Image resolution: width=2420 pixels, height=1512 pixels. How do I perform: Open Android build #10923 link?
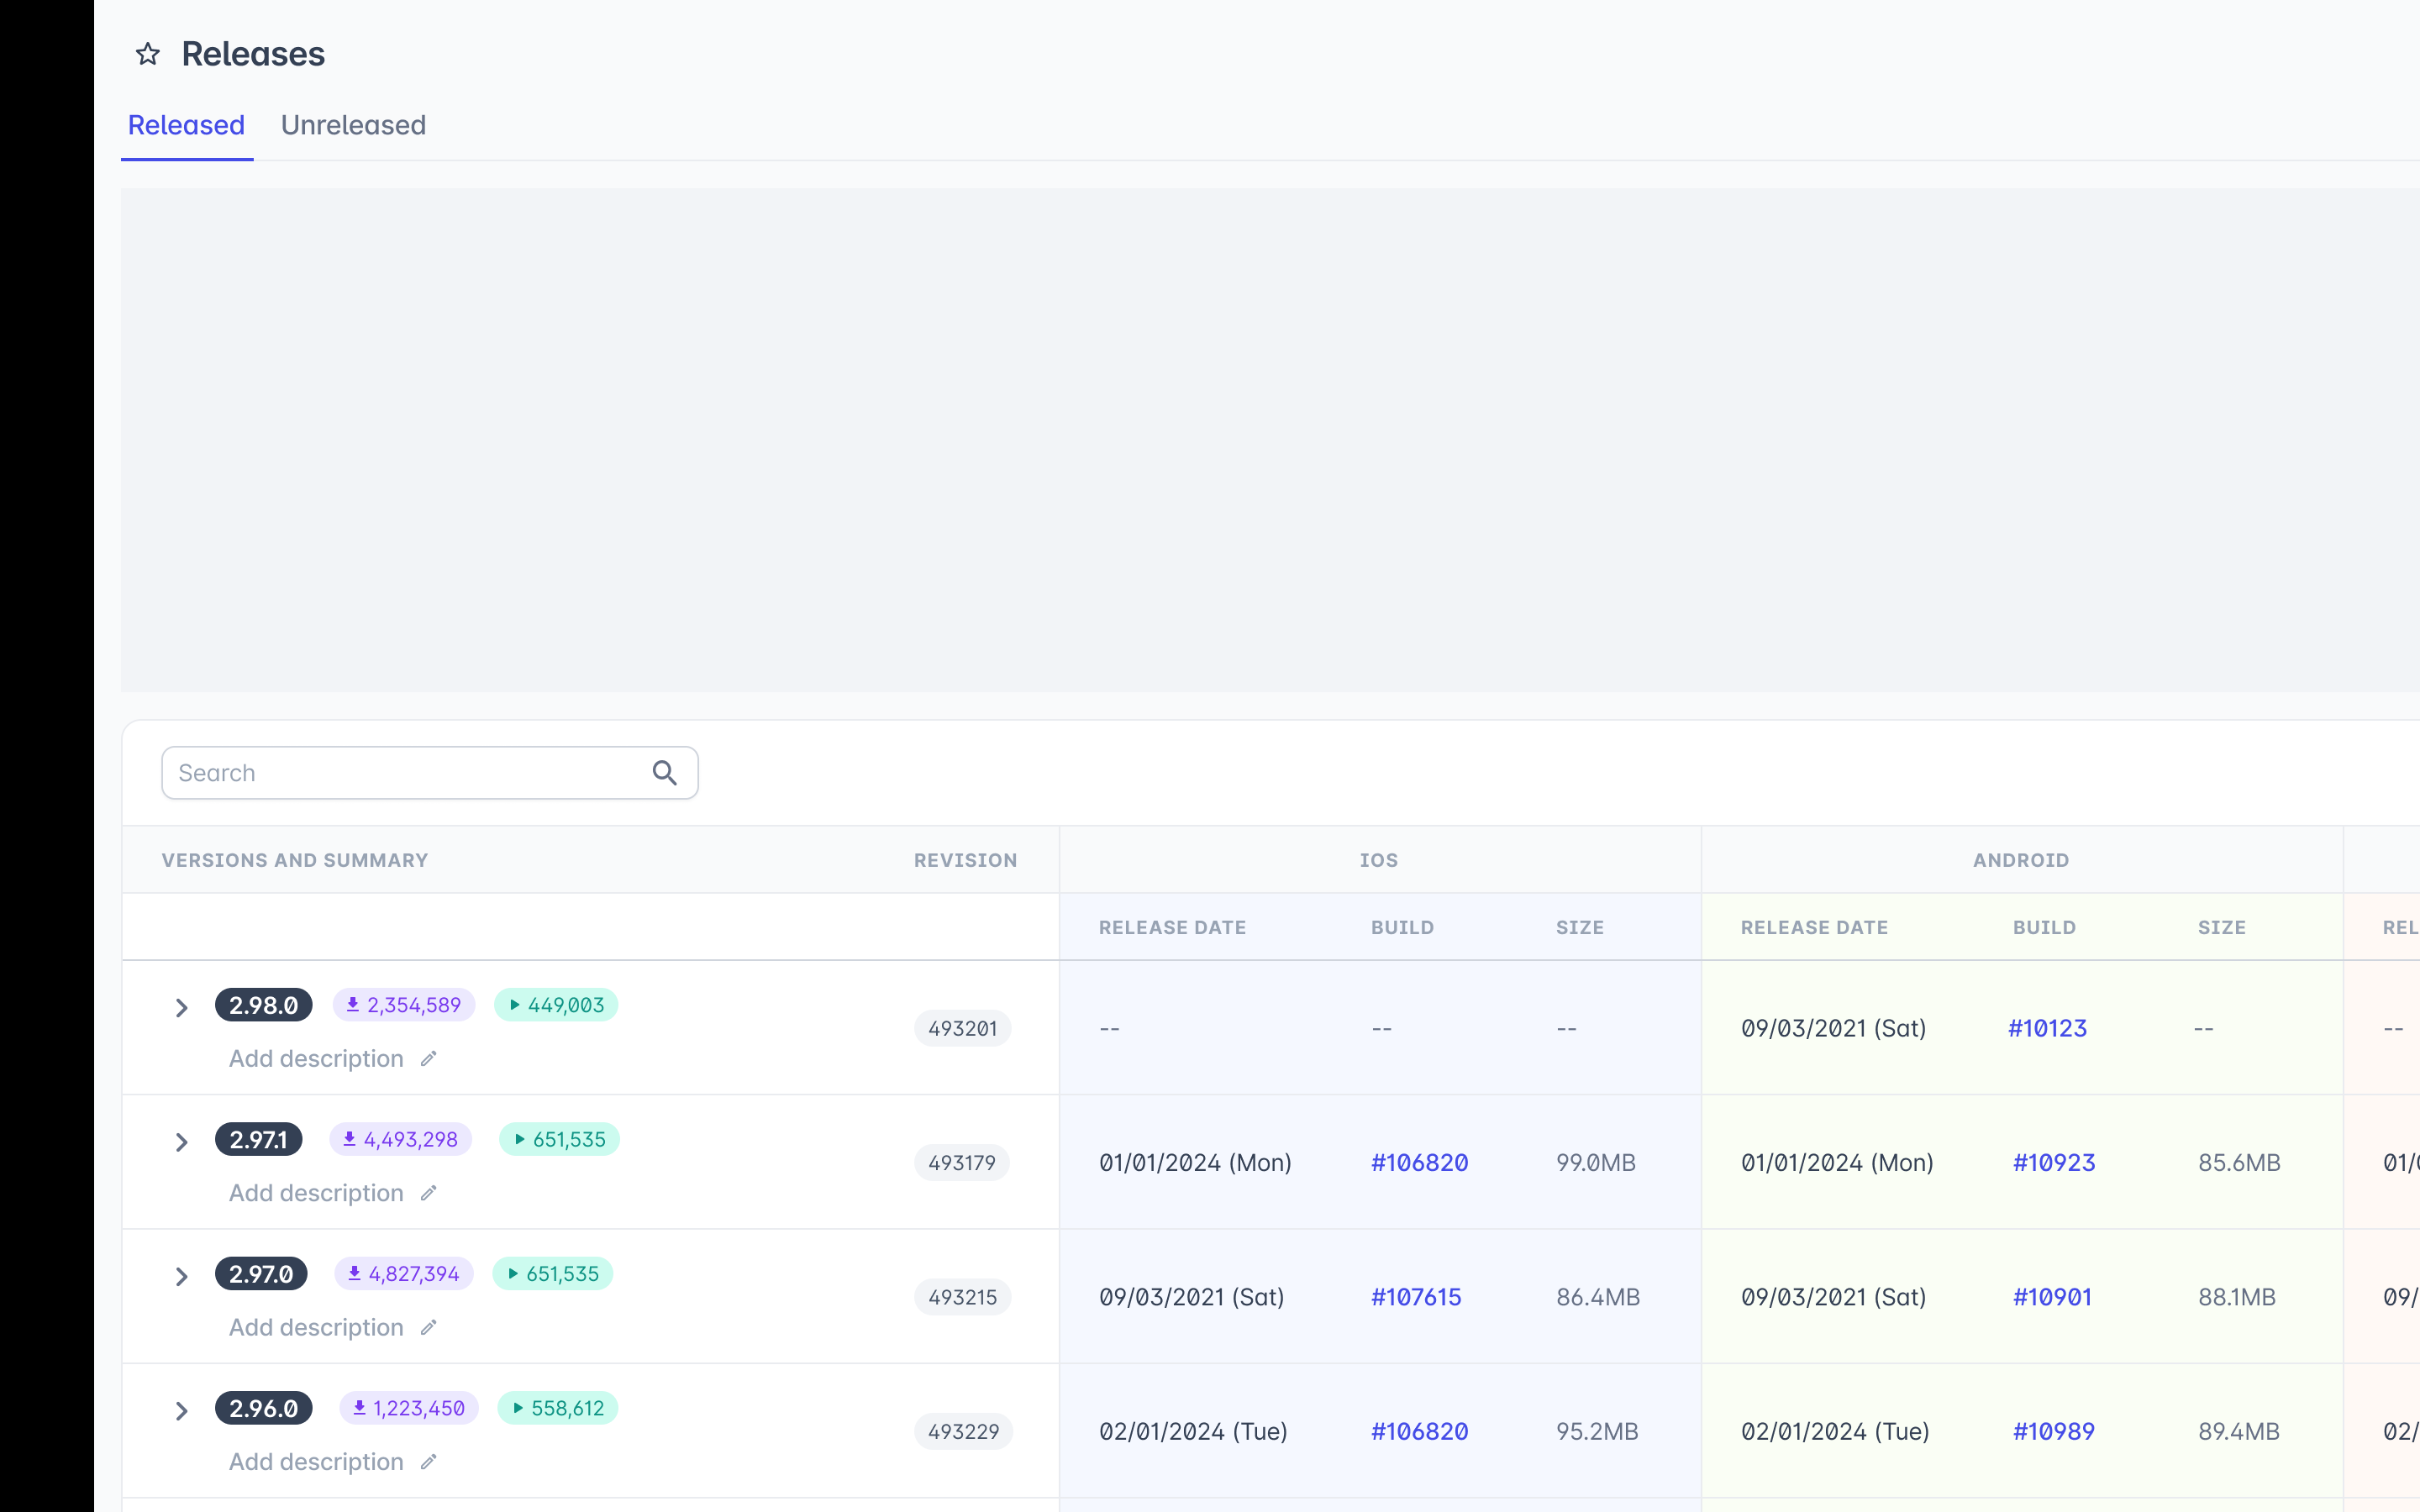(x=2053, y=1163)
